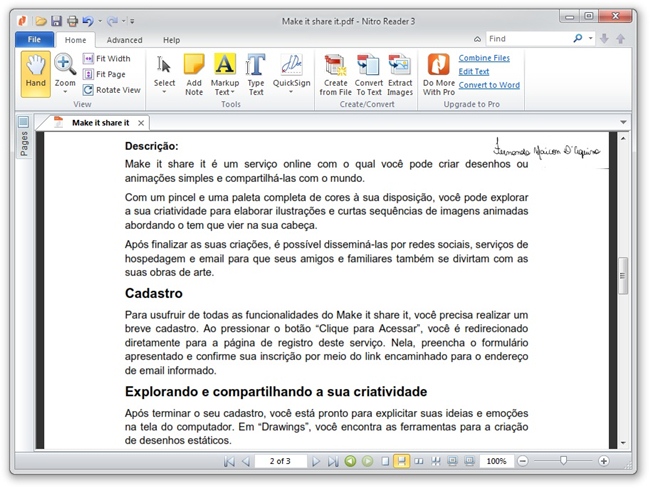The height and width of the screenshot is (488, 650).
Task: Click the zoom in plus button
Action: [604, 461]
